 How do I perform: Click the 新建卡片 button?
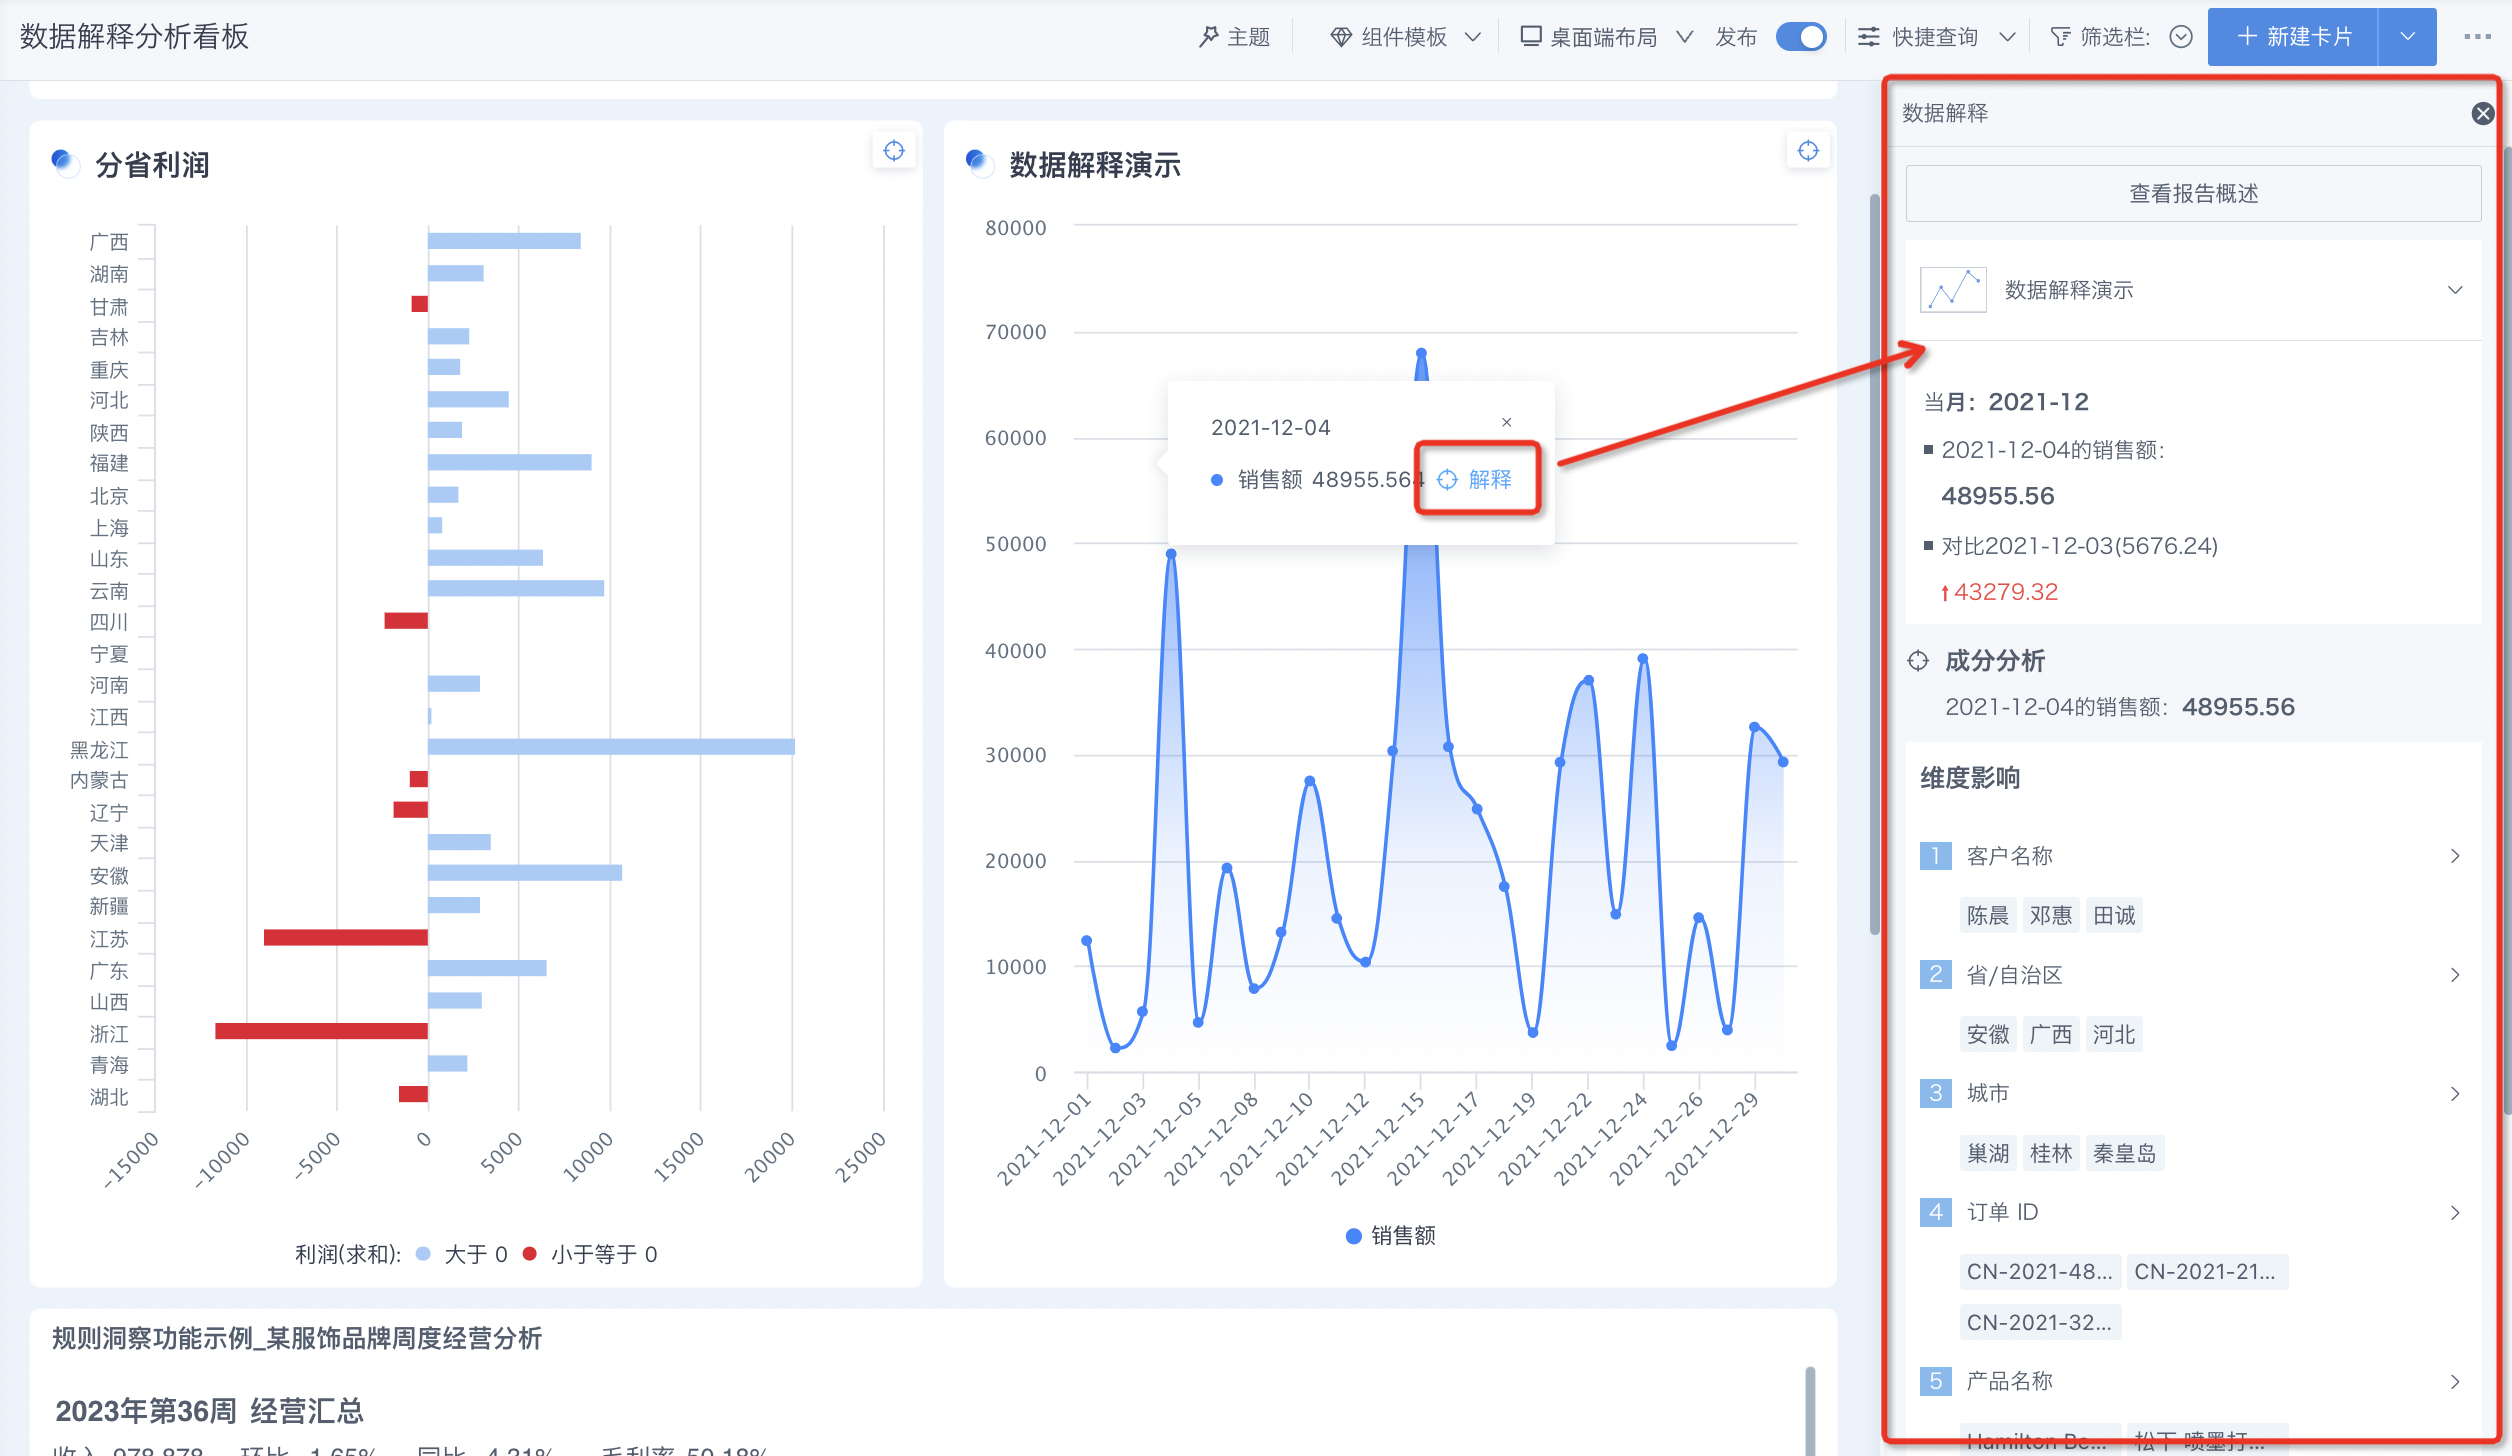coord(2293,37)
